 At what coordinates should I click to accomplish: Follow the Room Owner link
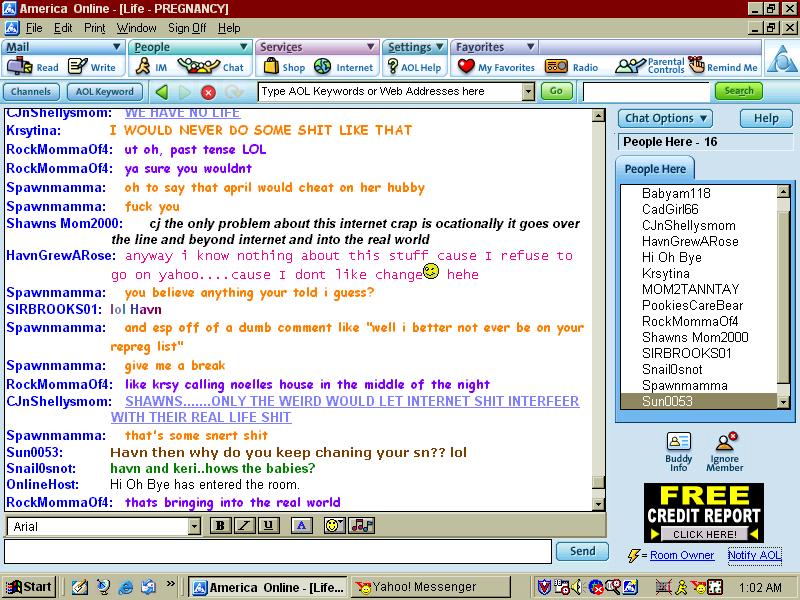pos(682,555)
